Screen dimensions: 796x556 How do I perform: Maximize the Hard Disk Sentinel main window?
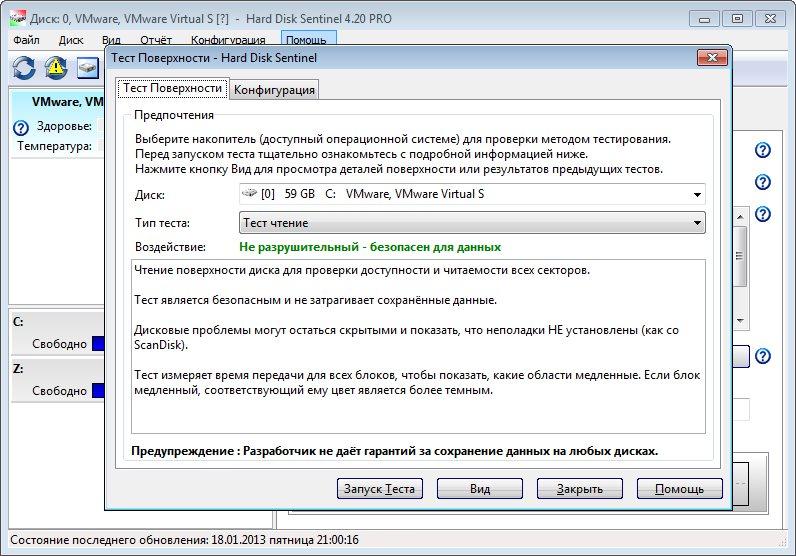tap(737, 19)
